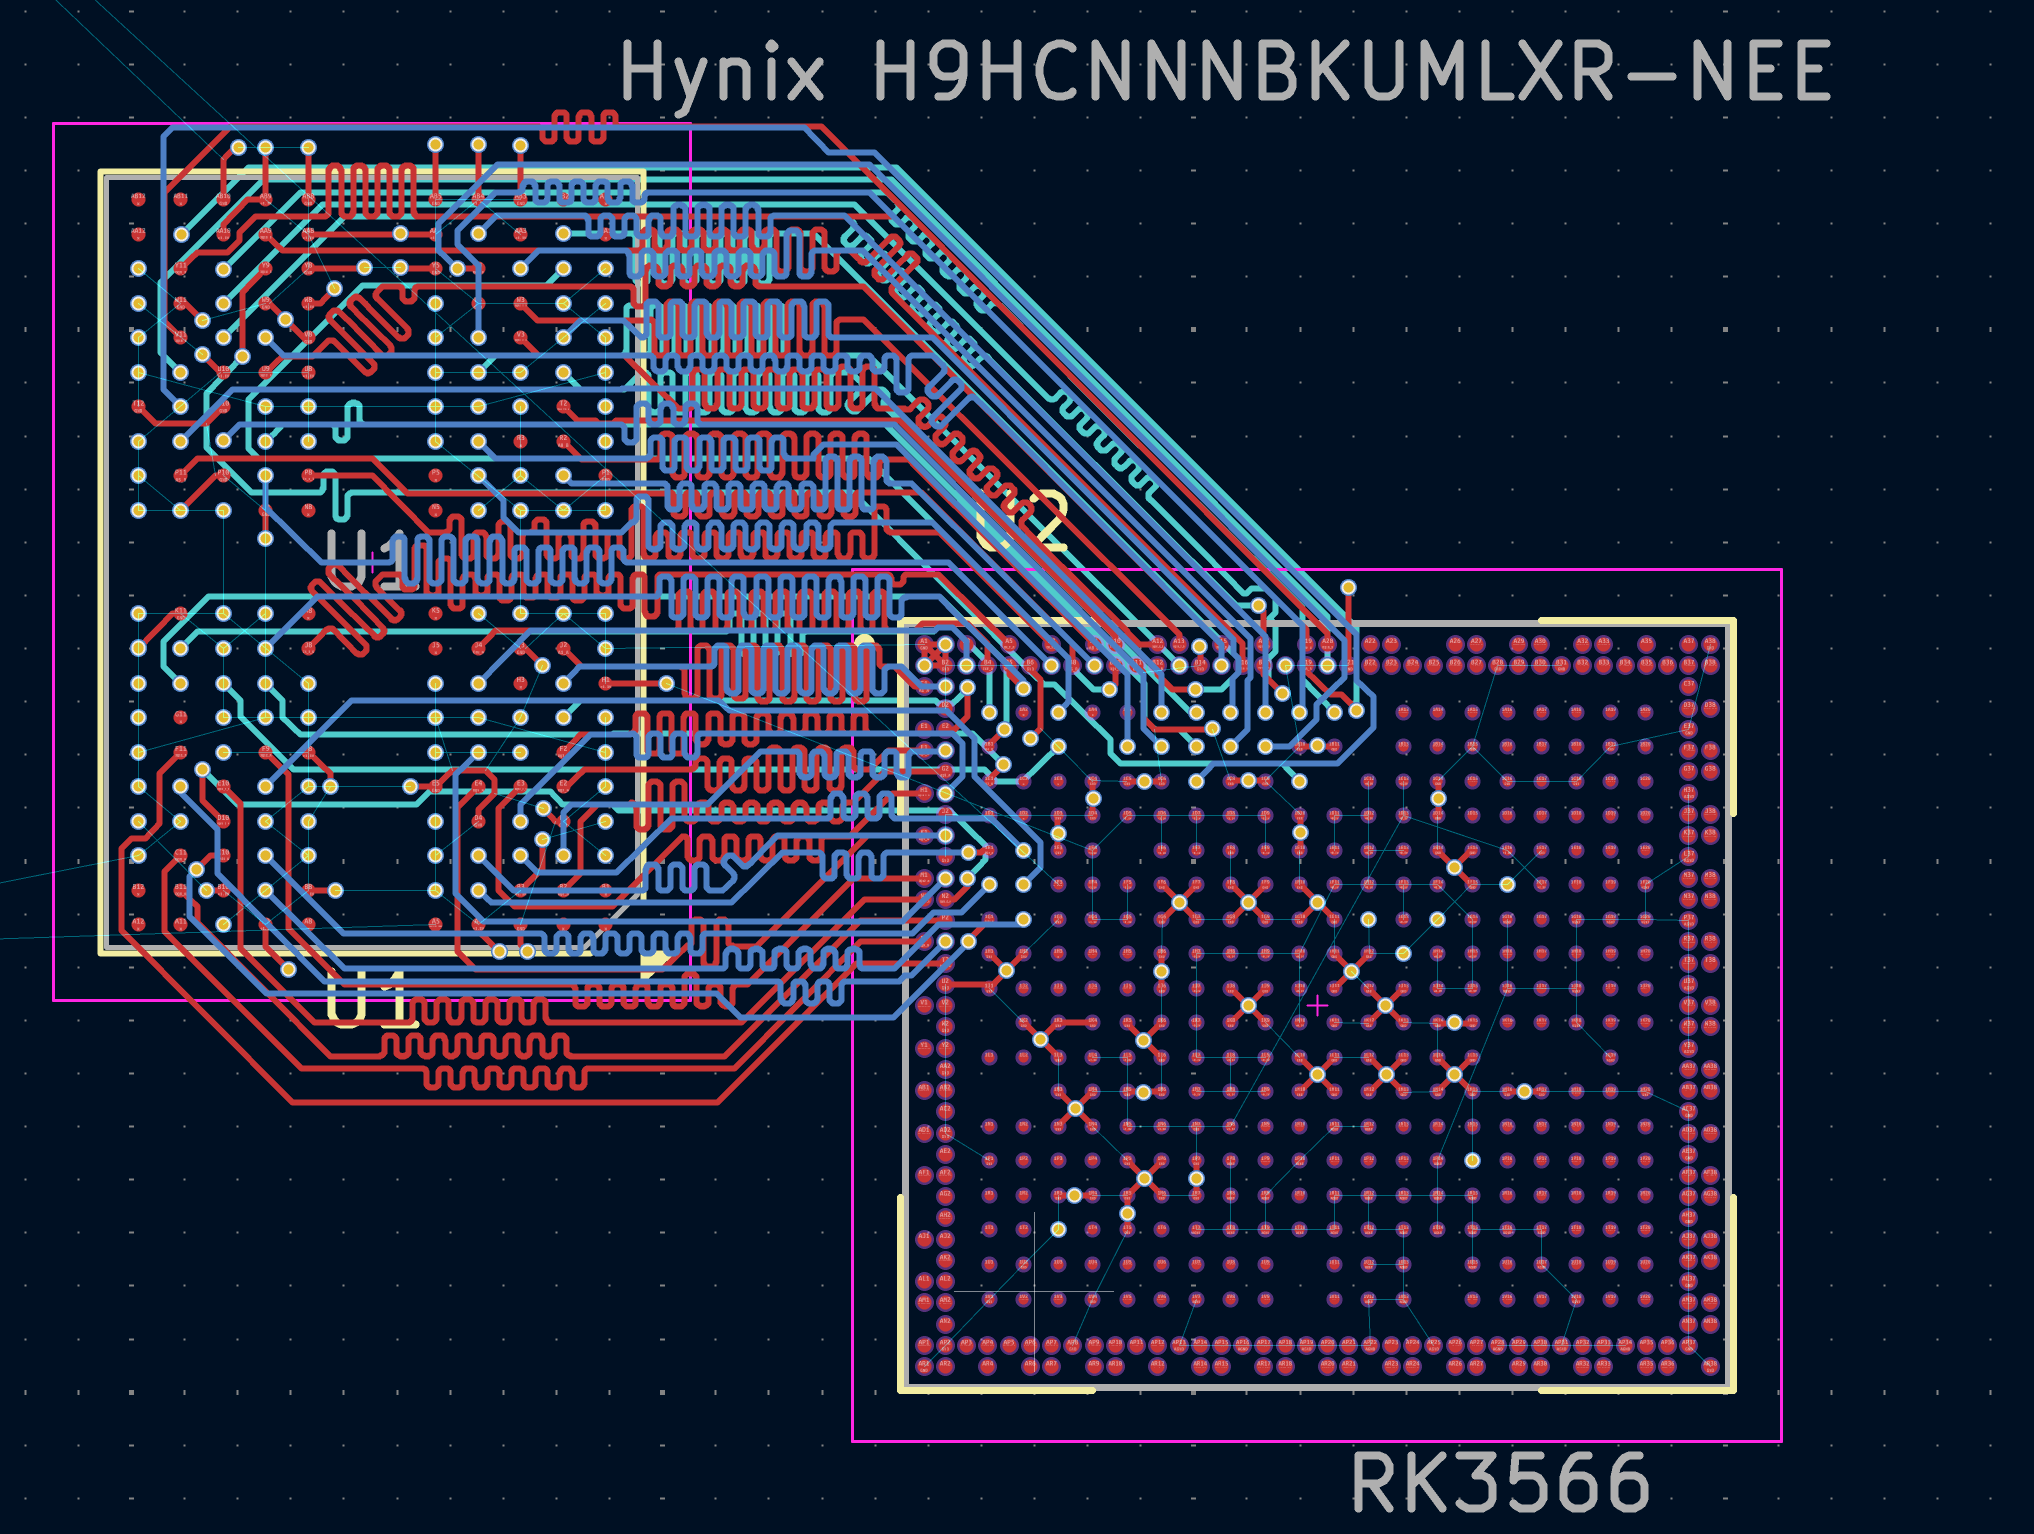Viewport: 2034px width, 1534px height.
Task: Select pad AB12 in memory chip corner
Action: (x=138, y=198)
